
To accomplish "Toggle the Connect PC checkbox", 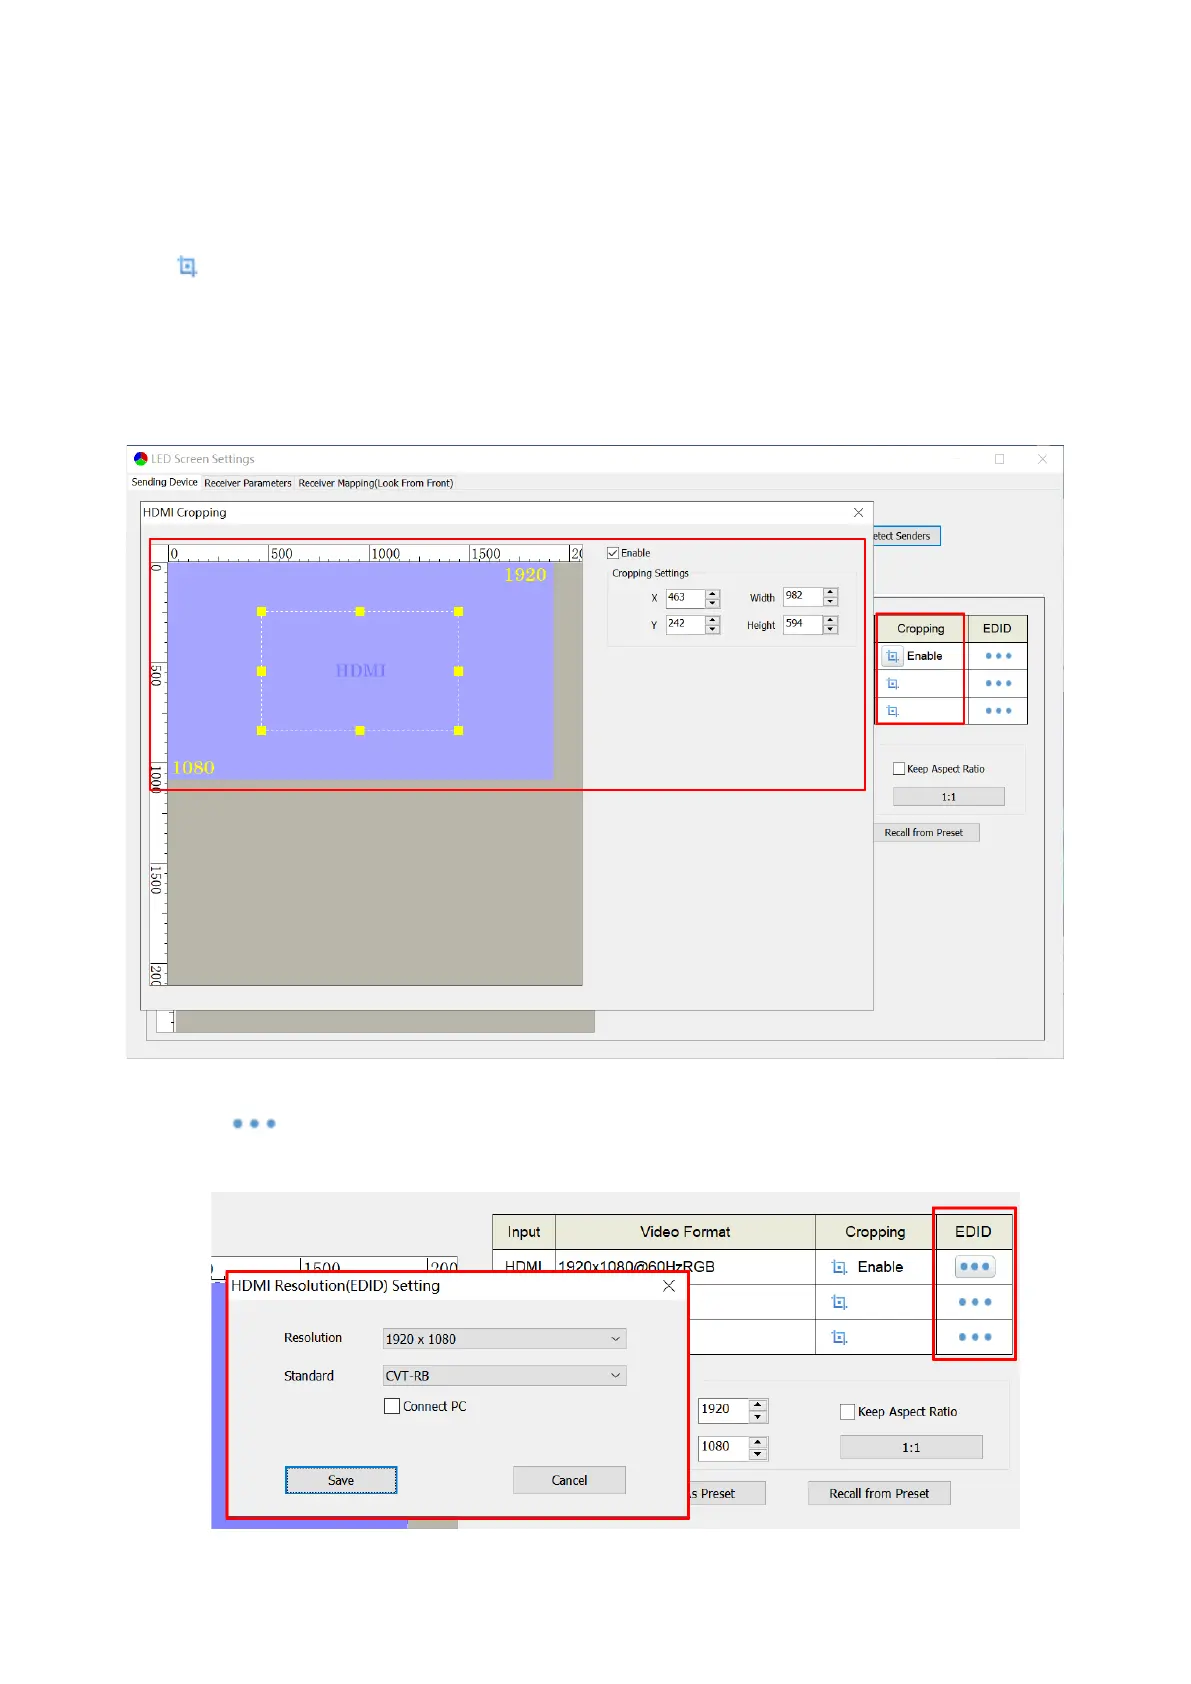I will [392, 1406].
